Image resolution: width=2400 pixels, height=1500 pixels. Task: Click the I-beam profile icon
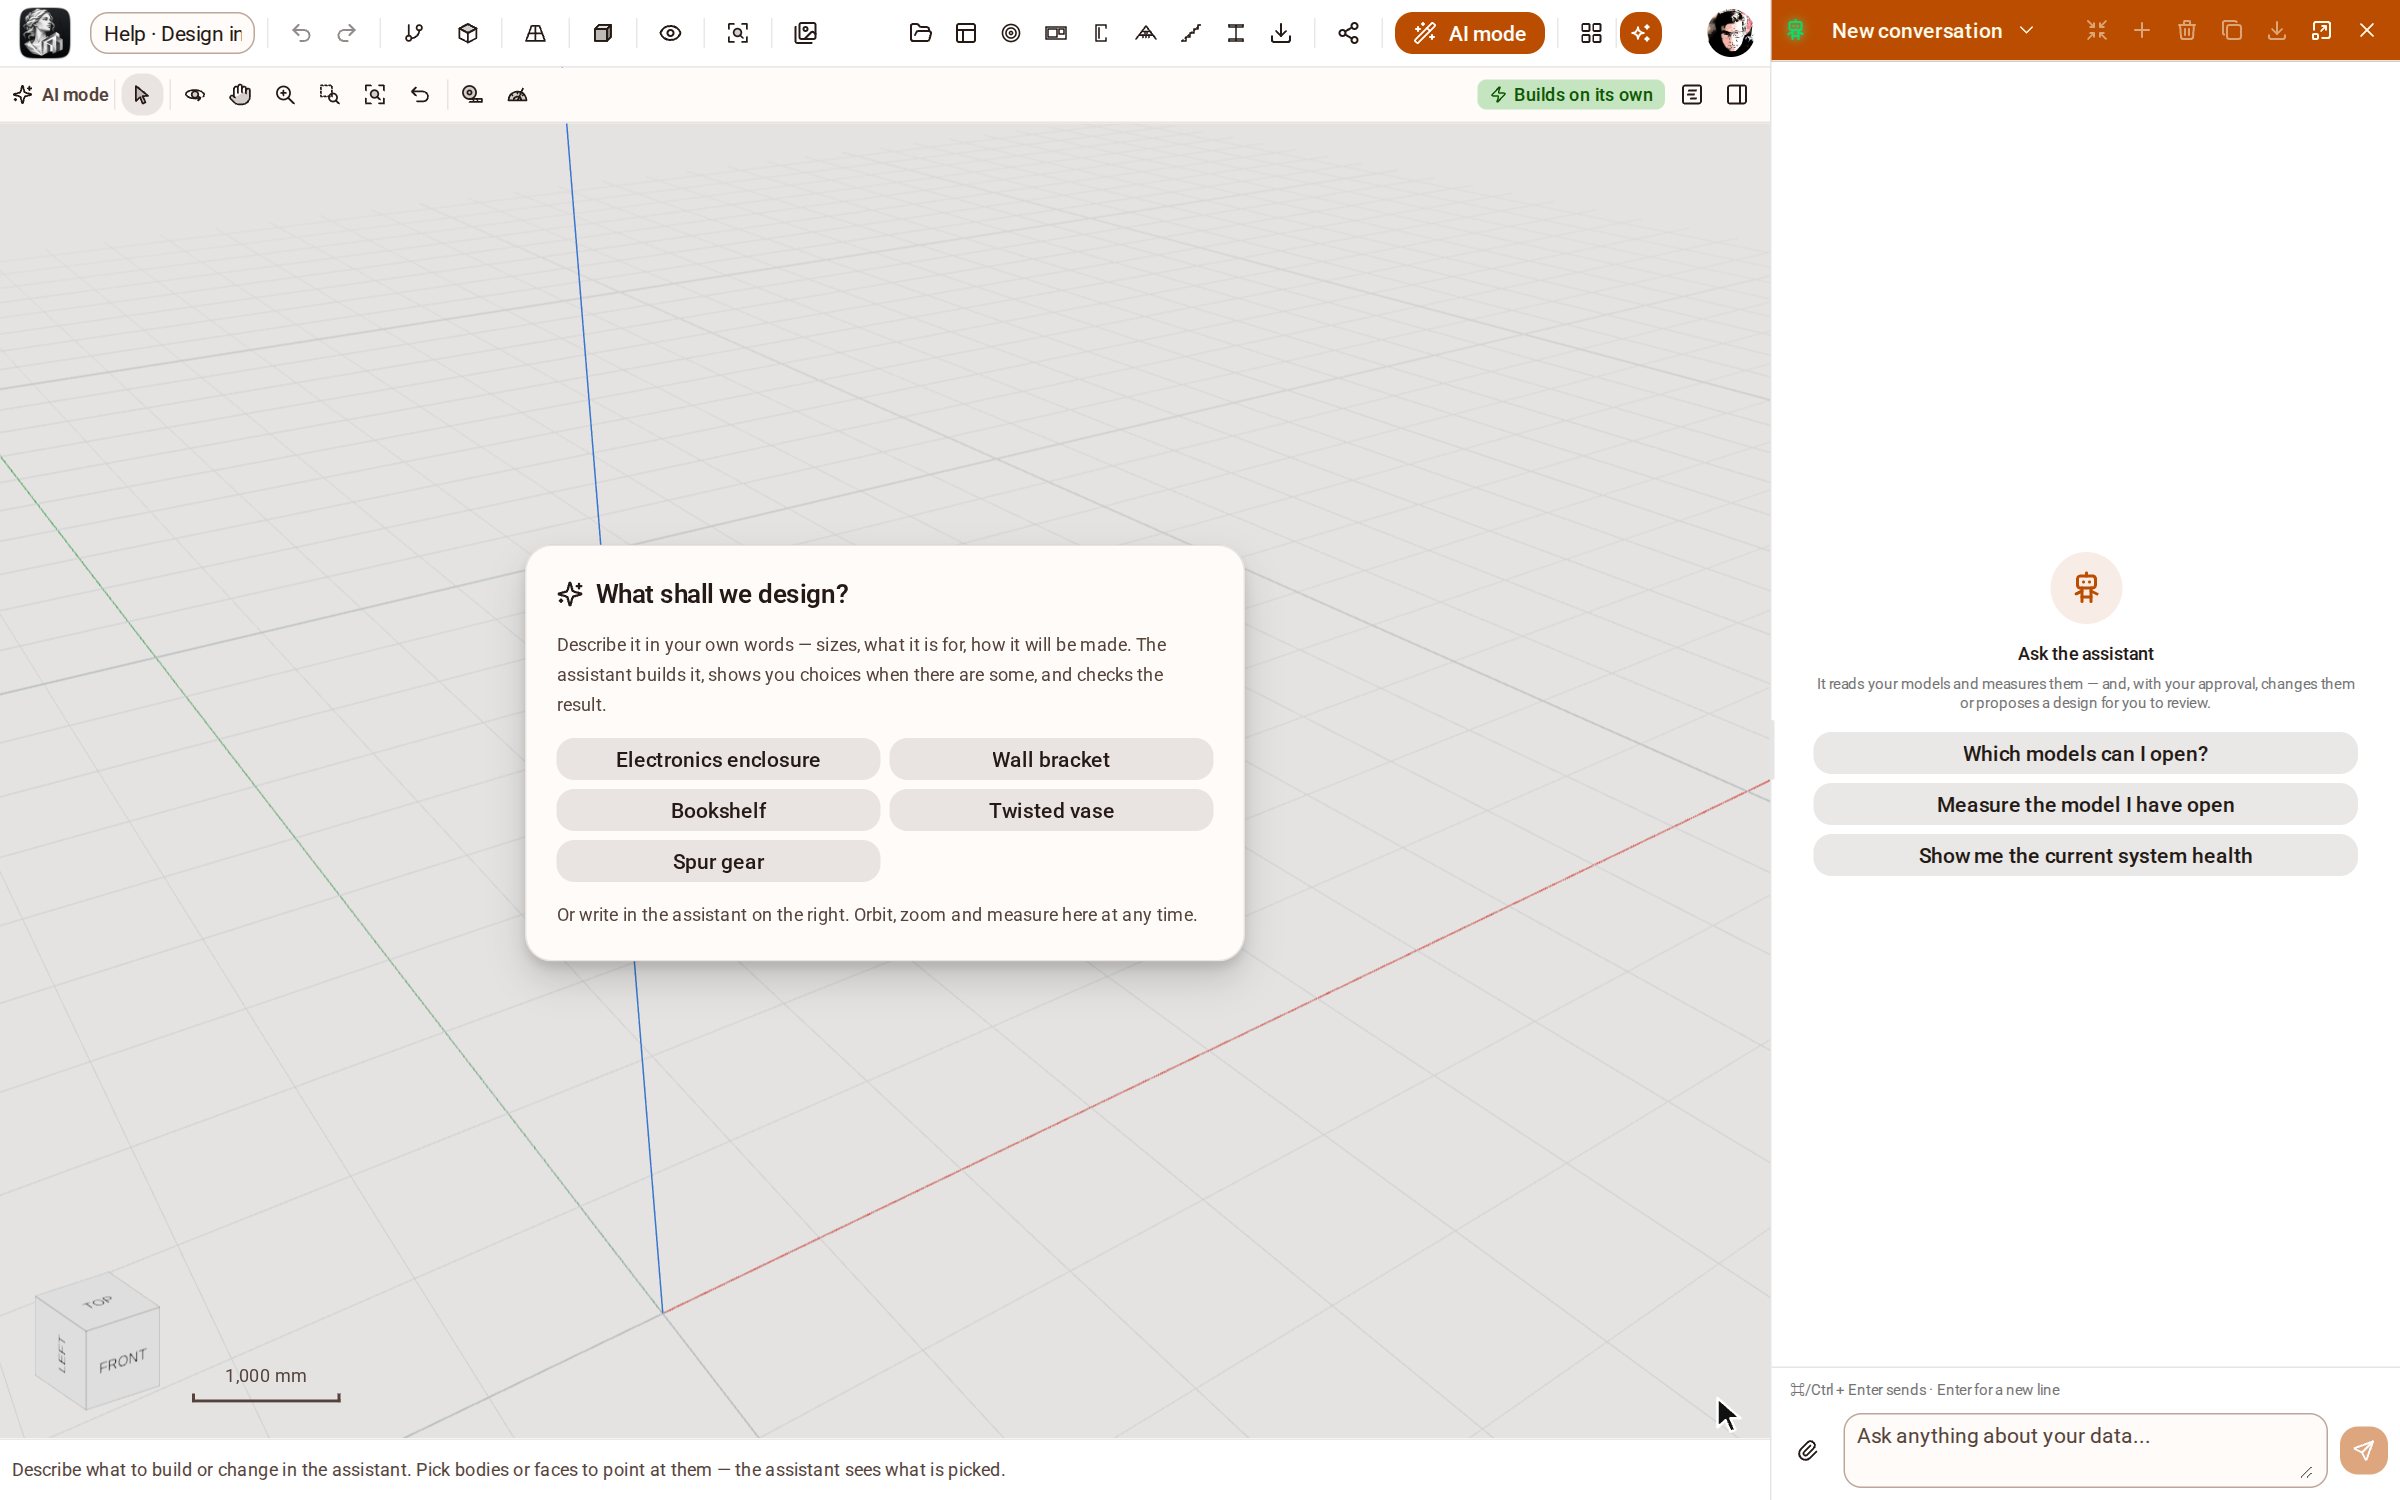(1235, 33)
